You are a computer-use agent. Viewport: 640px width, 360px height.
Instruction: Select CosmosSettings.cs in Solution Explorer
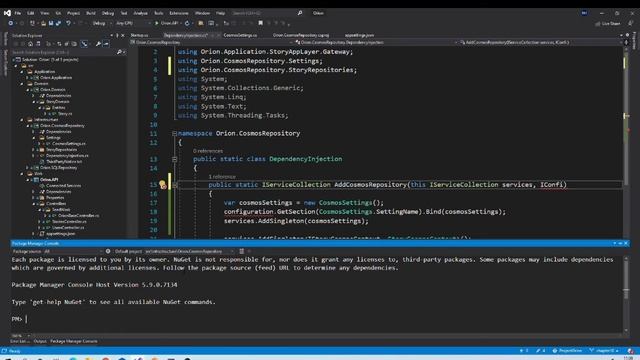(69, 144)
